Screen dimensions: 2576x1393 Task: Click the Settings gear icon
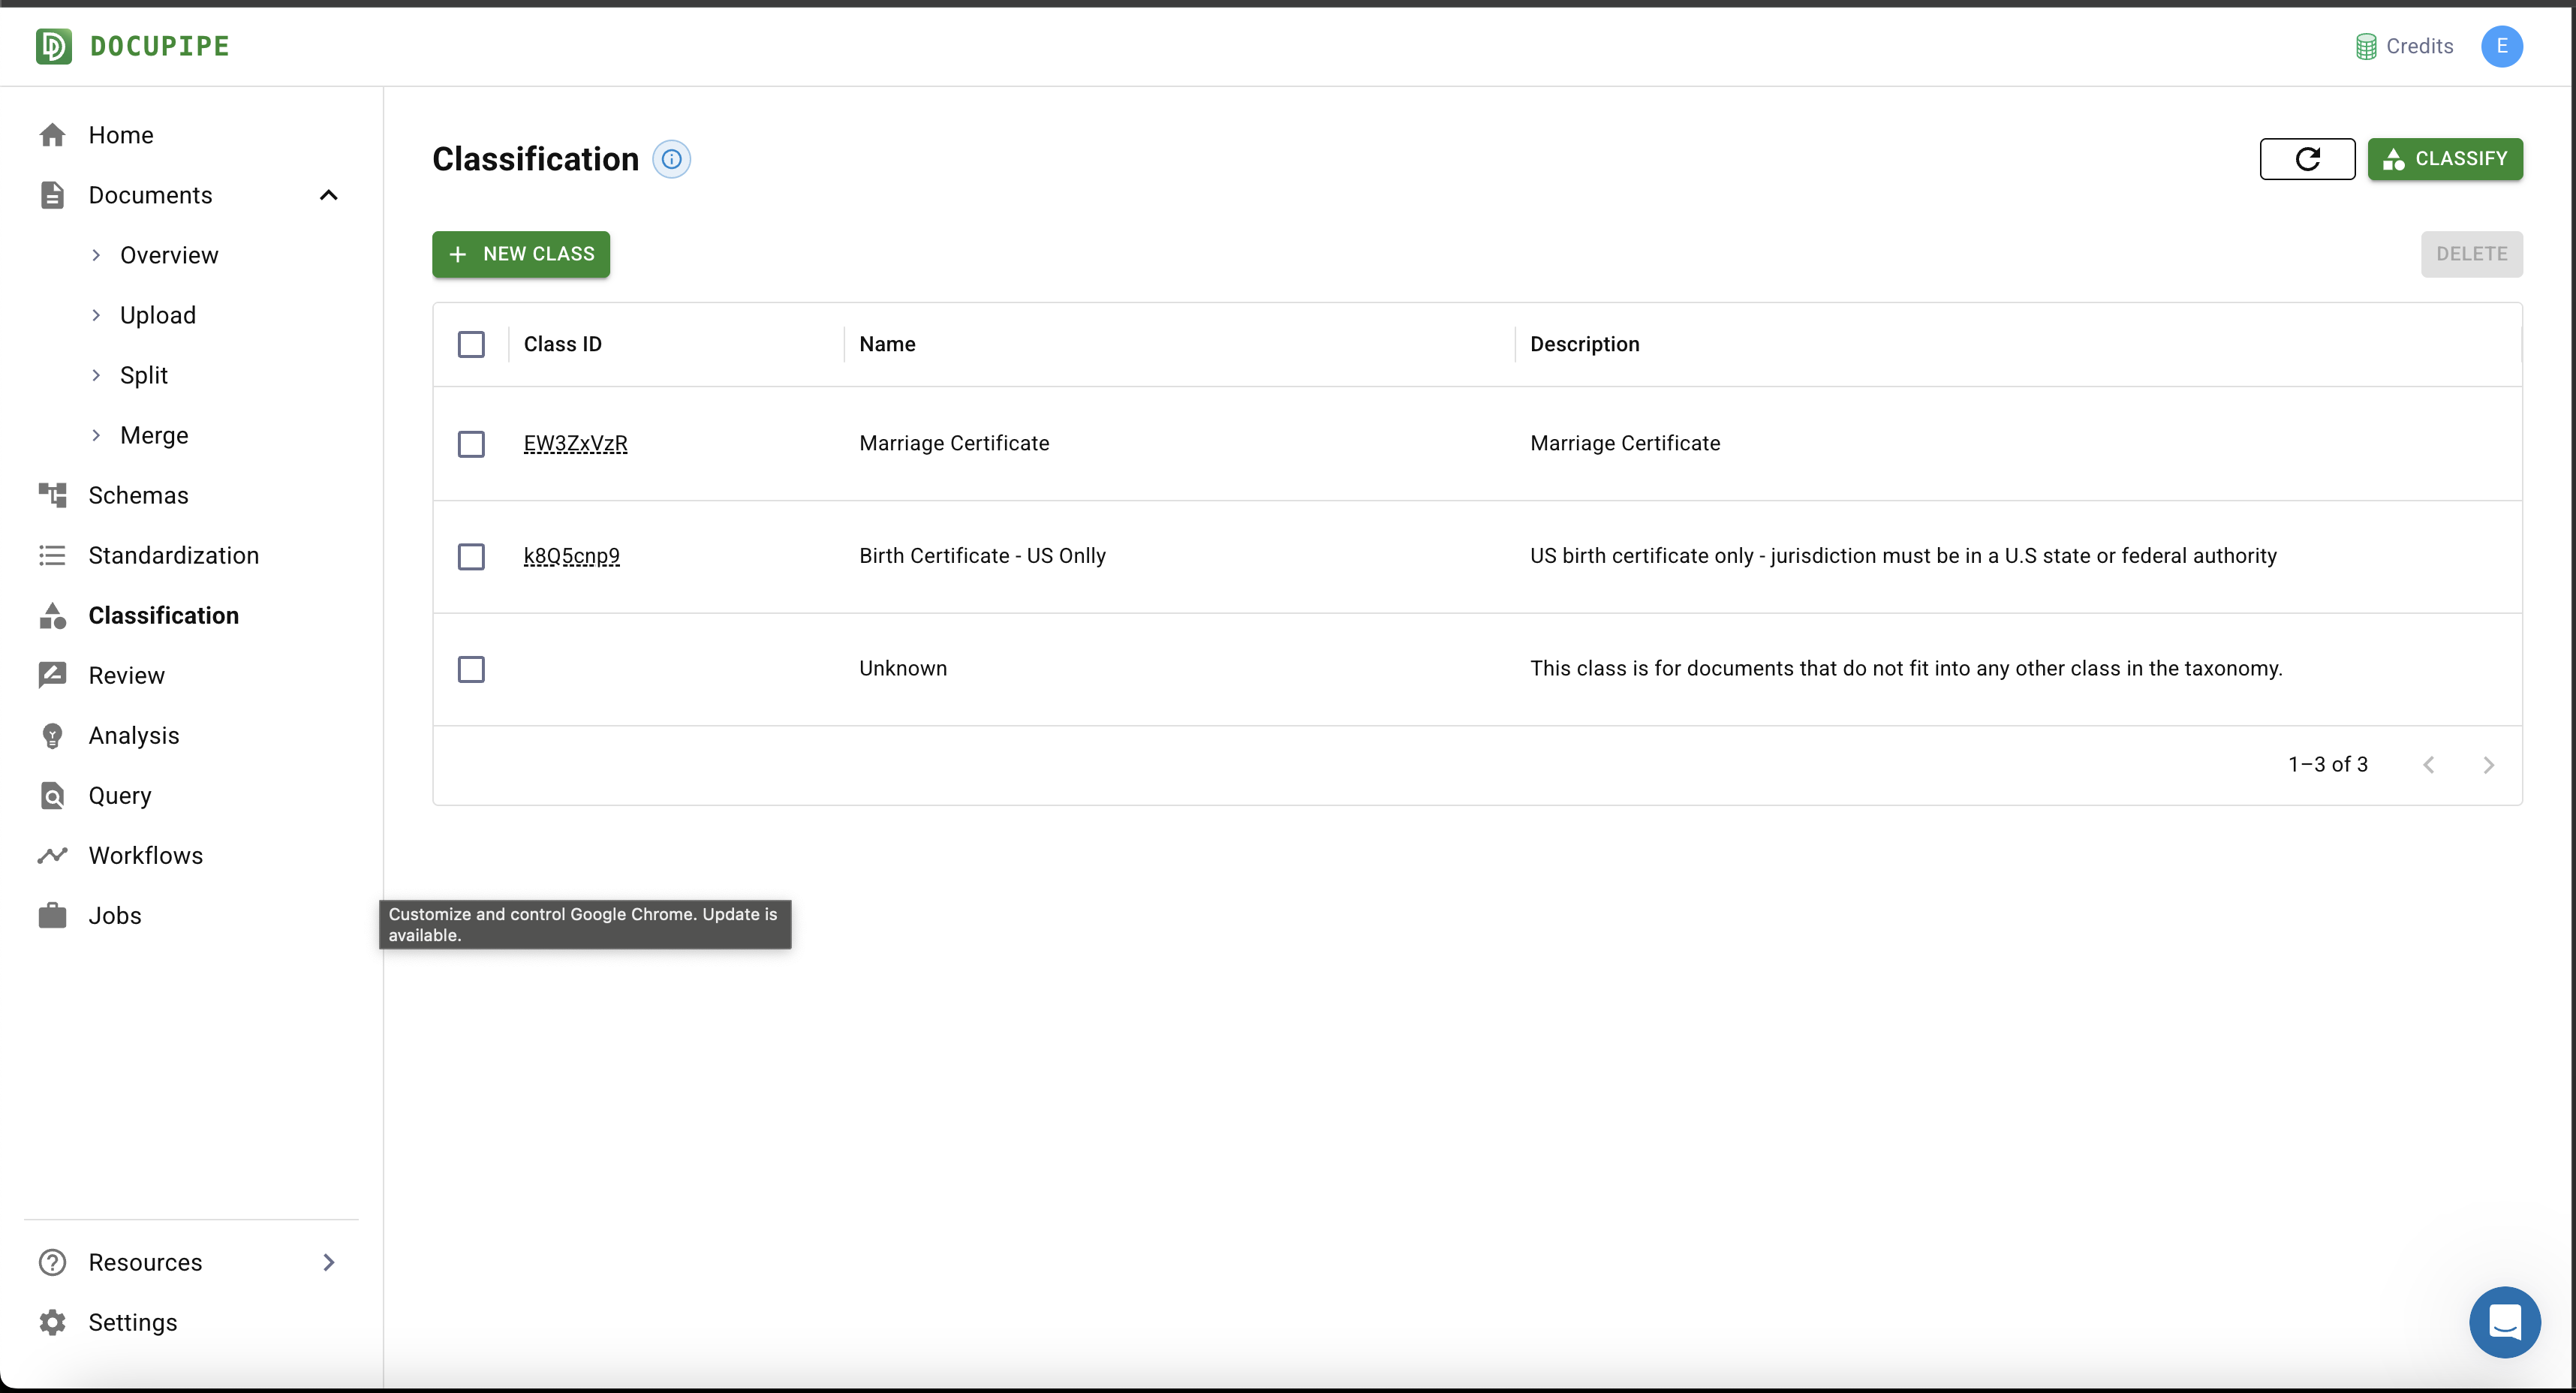[x=52, y=1322]
